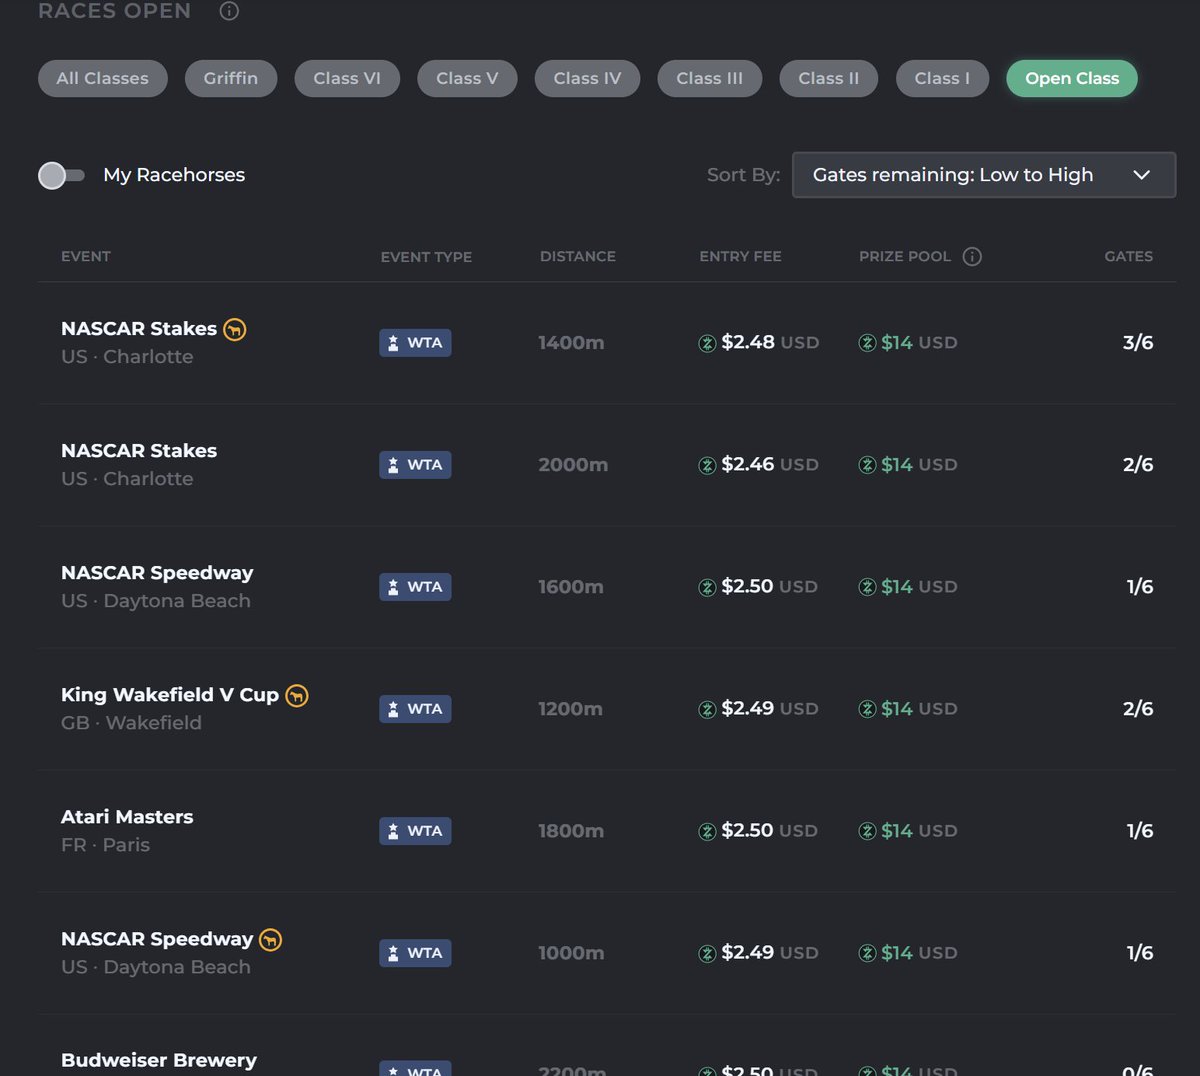This screenshot has height=1076, width=1200.
Task: Open the Races Open info icon
Action: coord(229,11)
